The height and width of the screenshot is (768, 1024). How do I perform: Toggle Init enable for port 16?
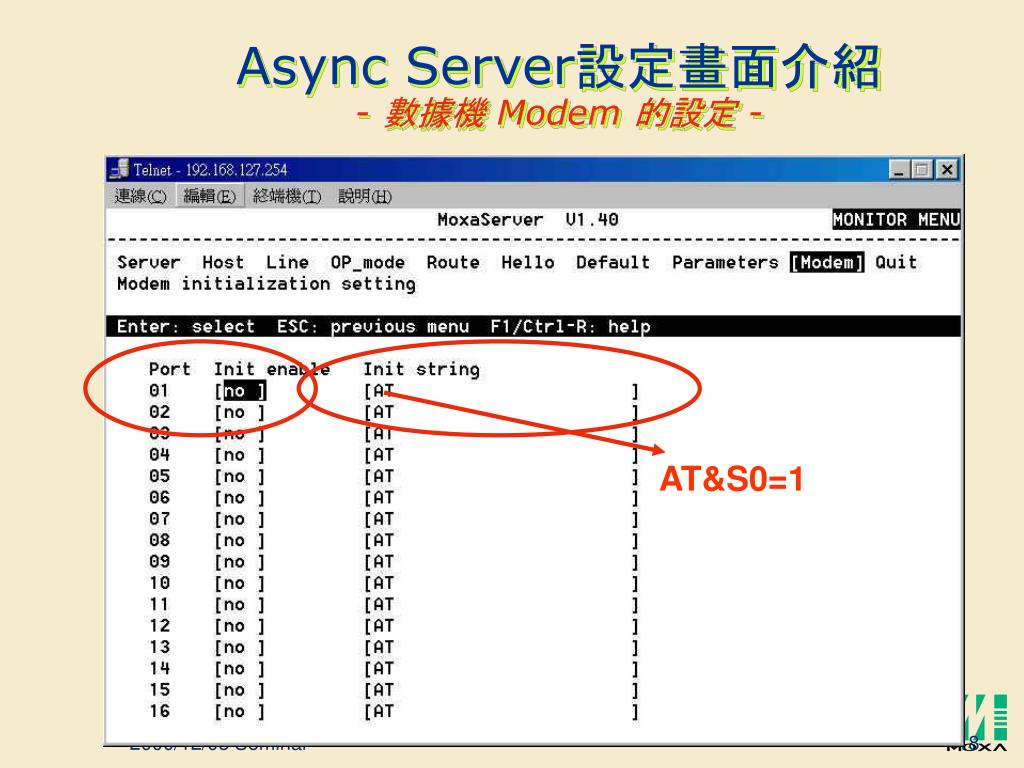(240, 712)
